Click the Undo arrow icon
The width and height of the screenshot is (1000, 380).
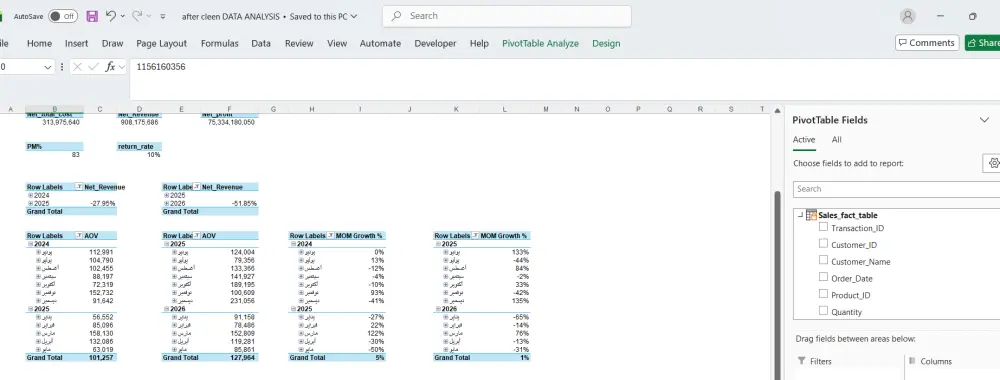click(x=111, y=16)
